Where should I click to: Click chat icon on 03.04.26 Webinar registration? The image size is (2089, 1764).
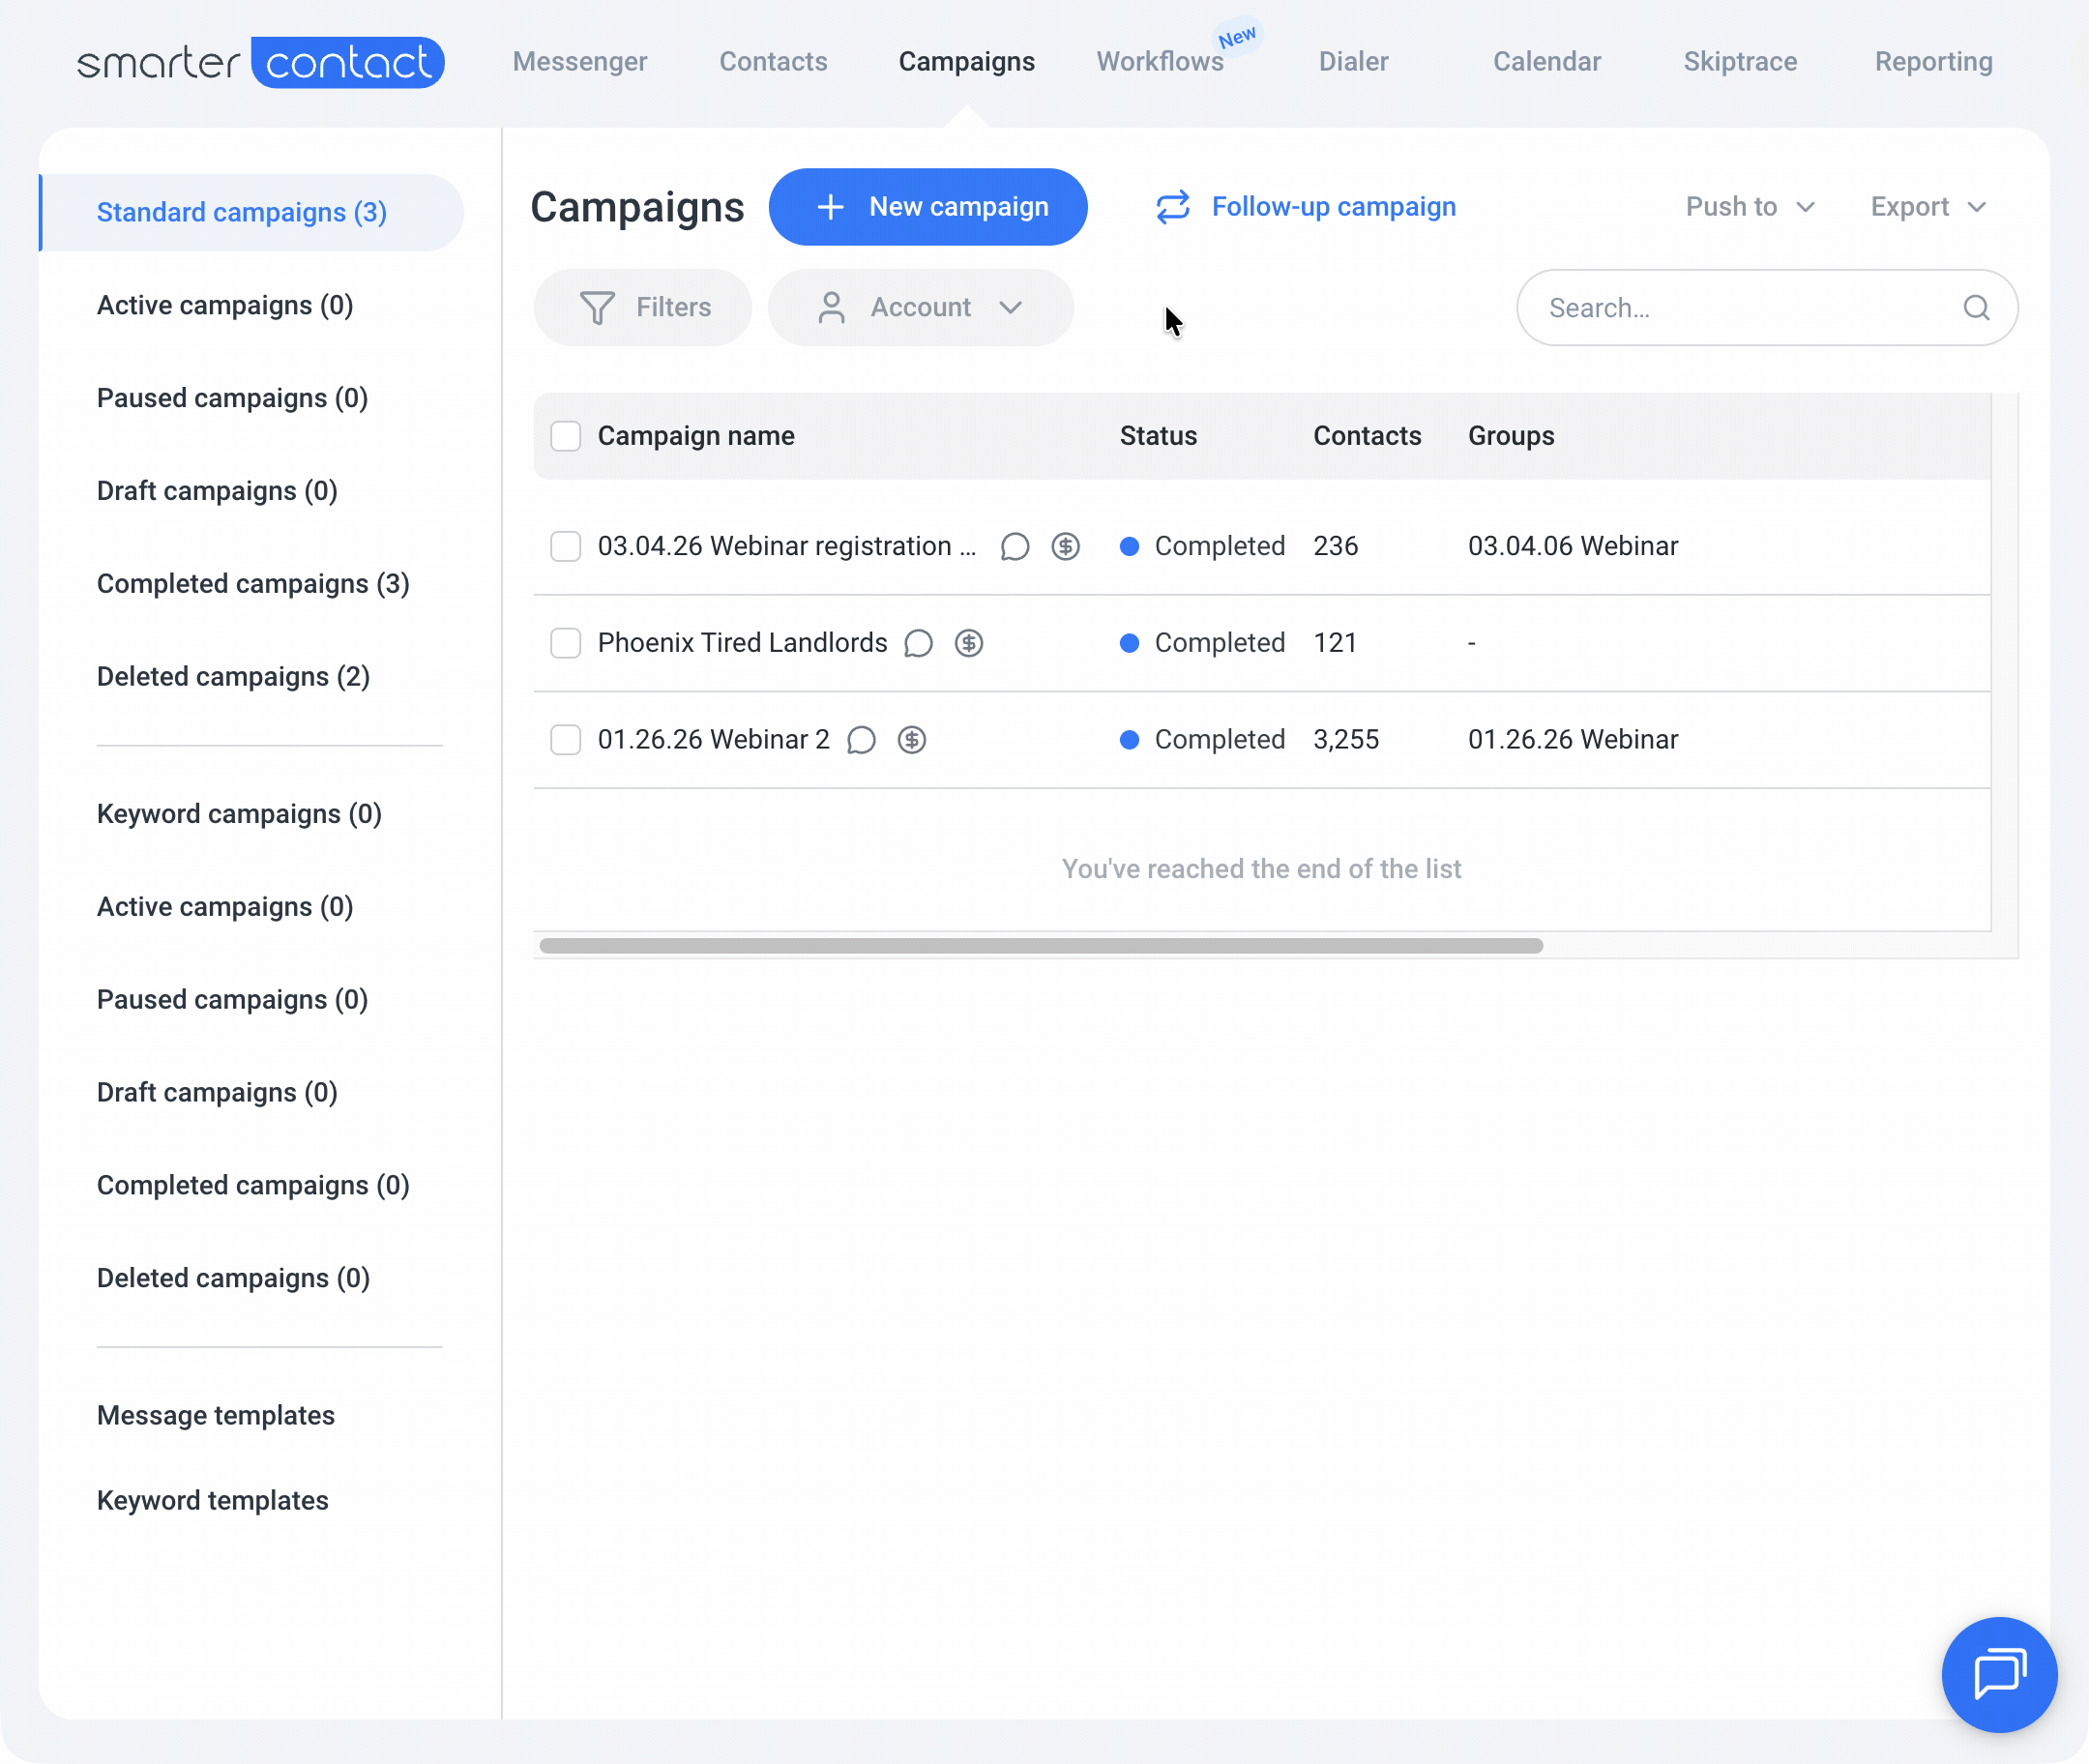[1014, 547]
